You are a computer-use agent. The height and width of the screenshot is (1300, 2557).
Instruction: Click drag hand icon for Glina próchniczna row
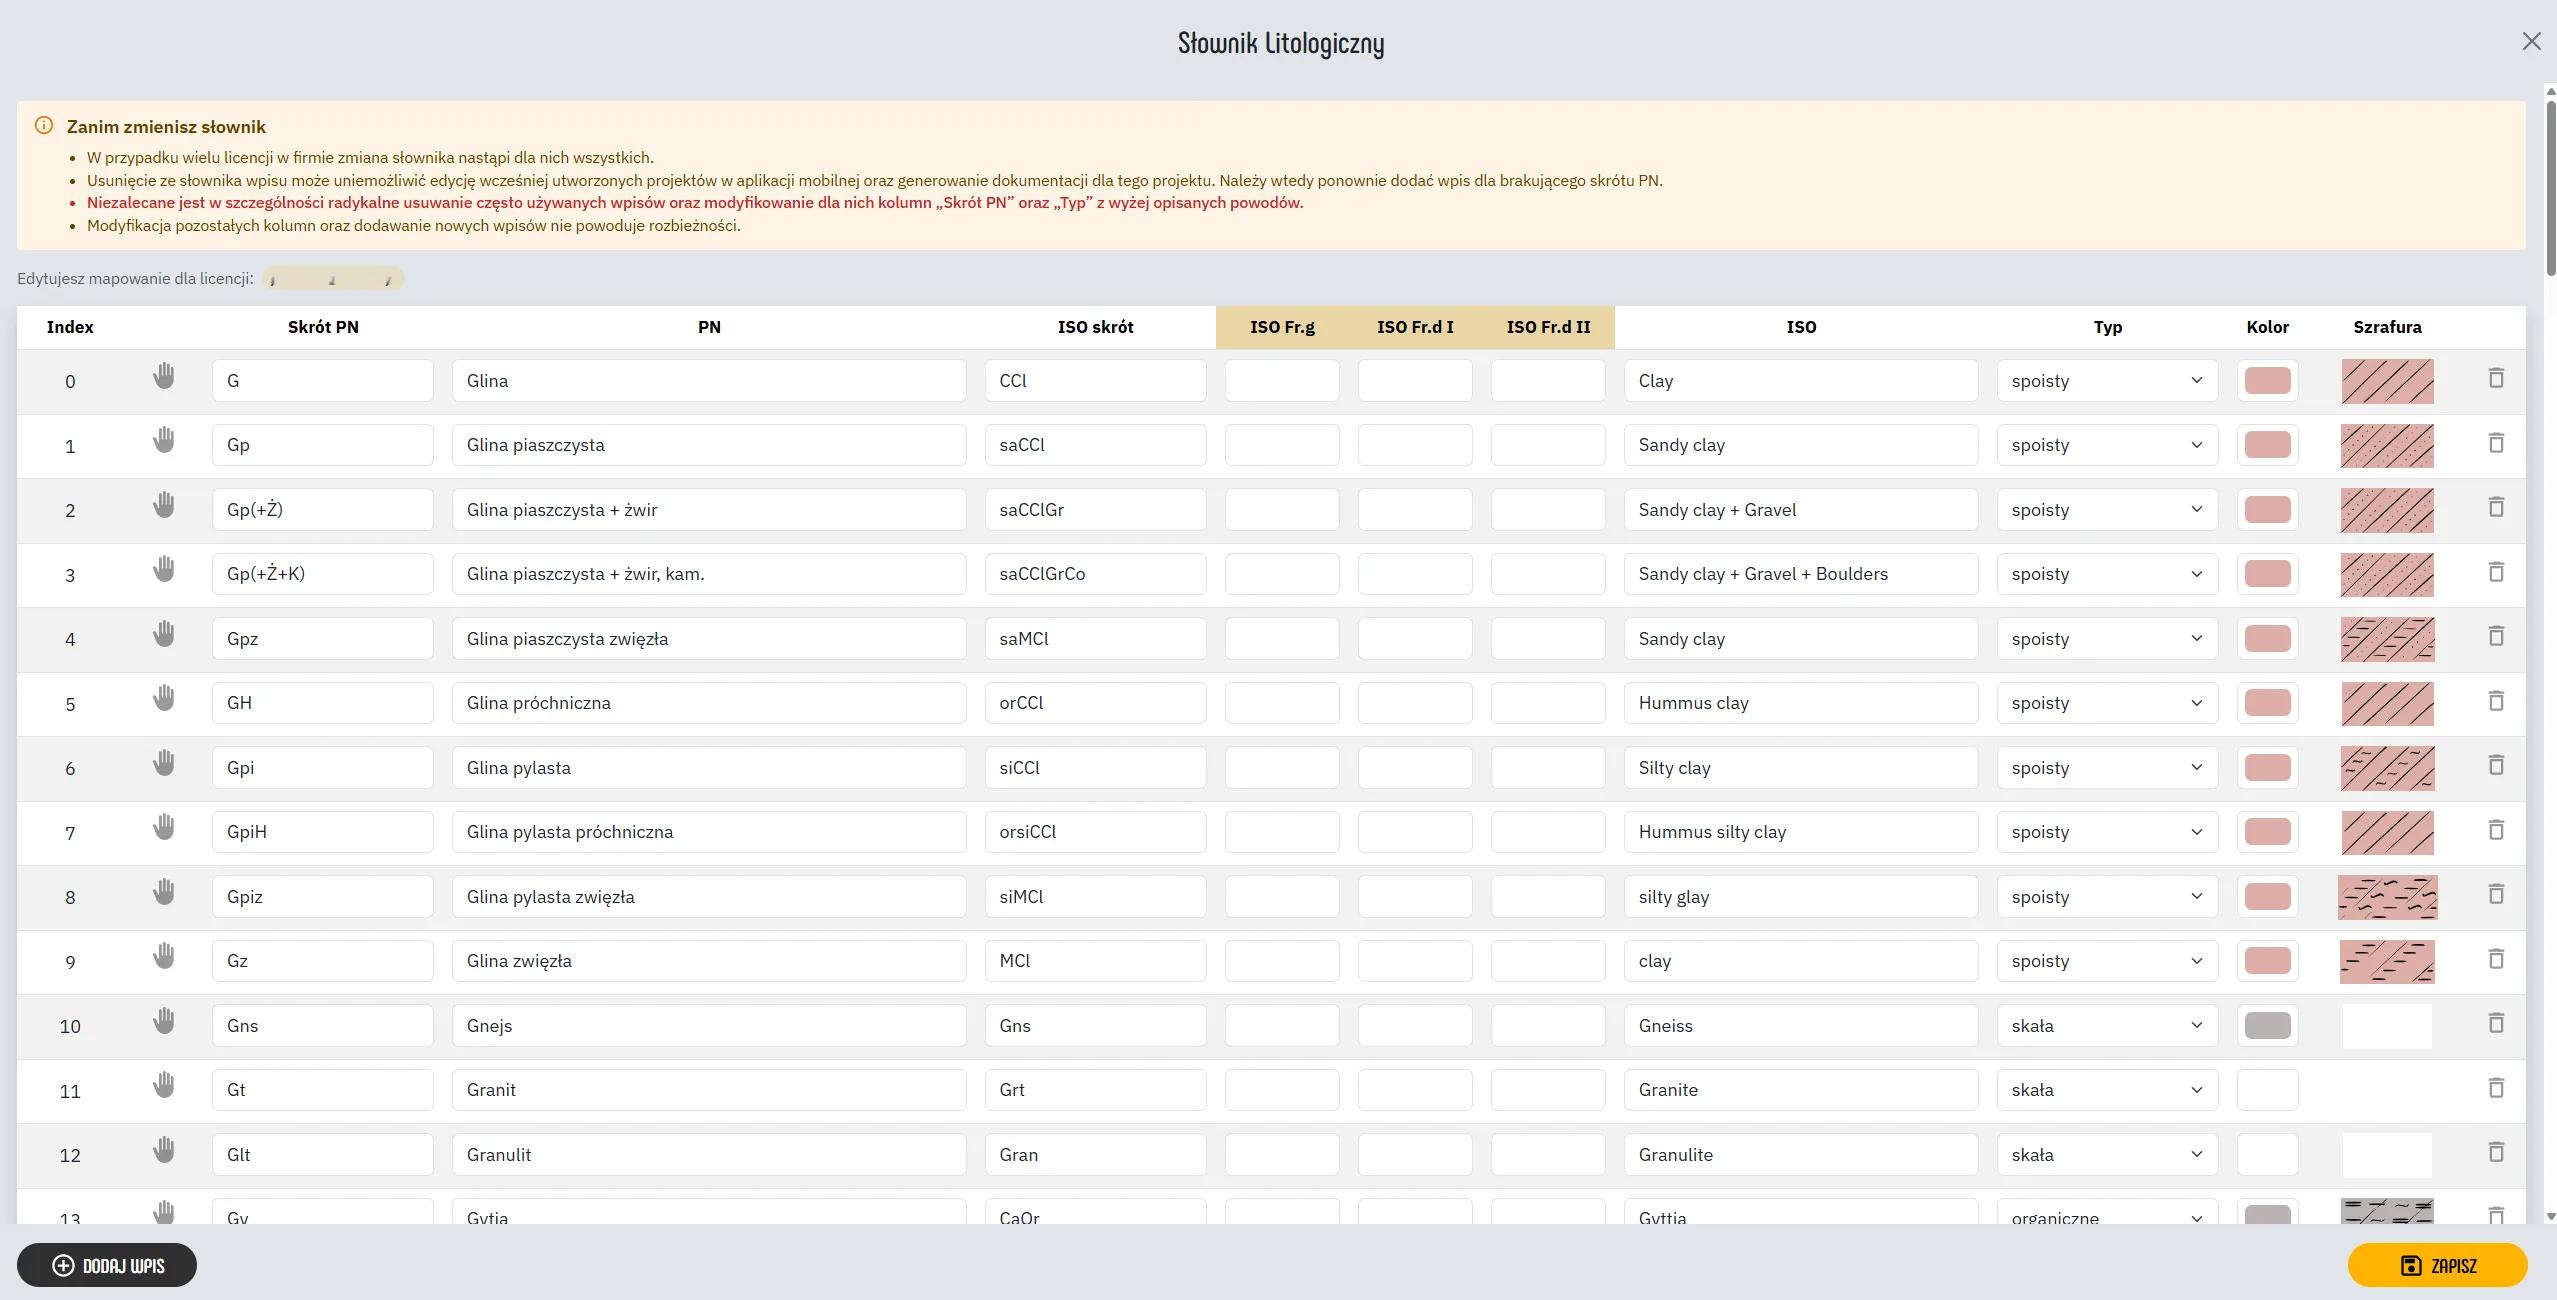(164, 699)
